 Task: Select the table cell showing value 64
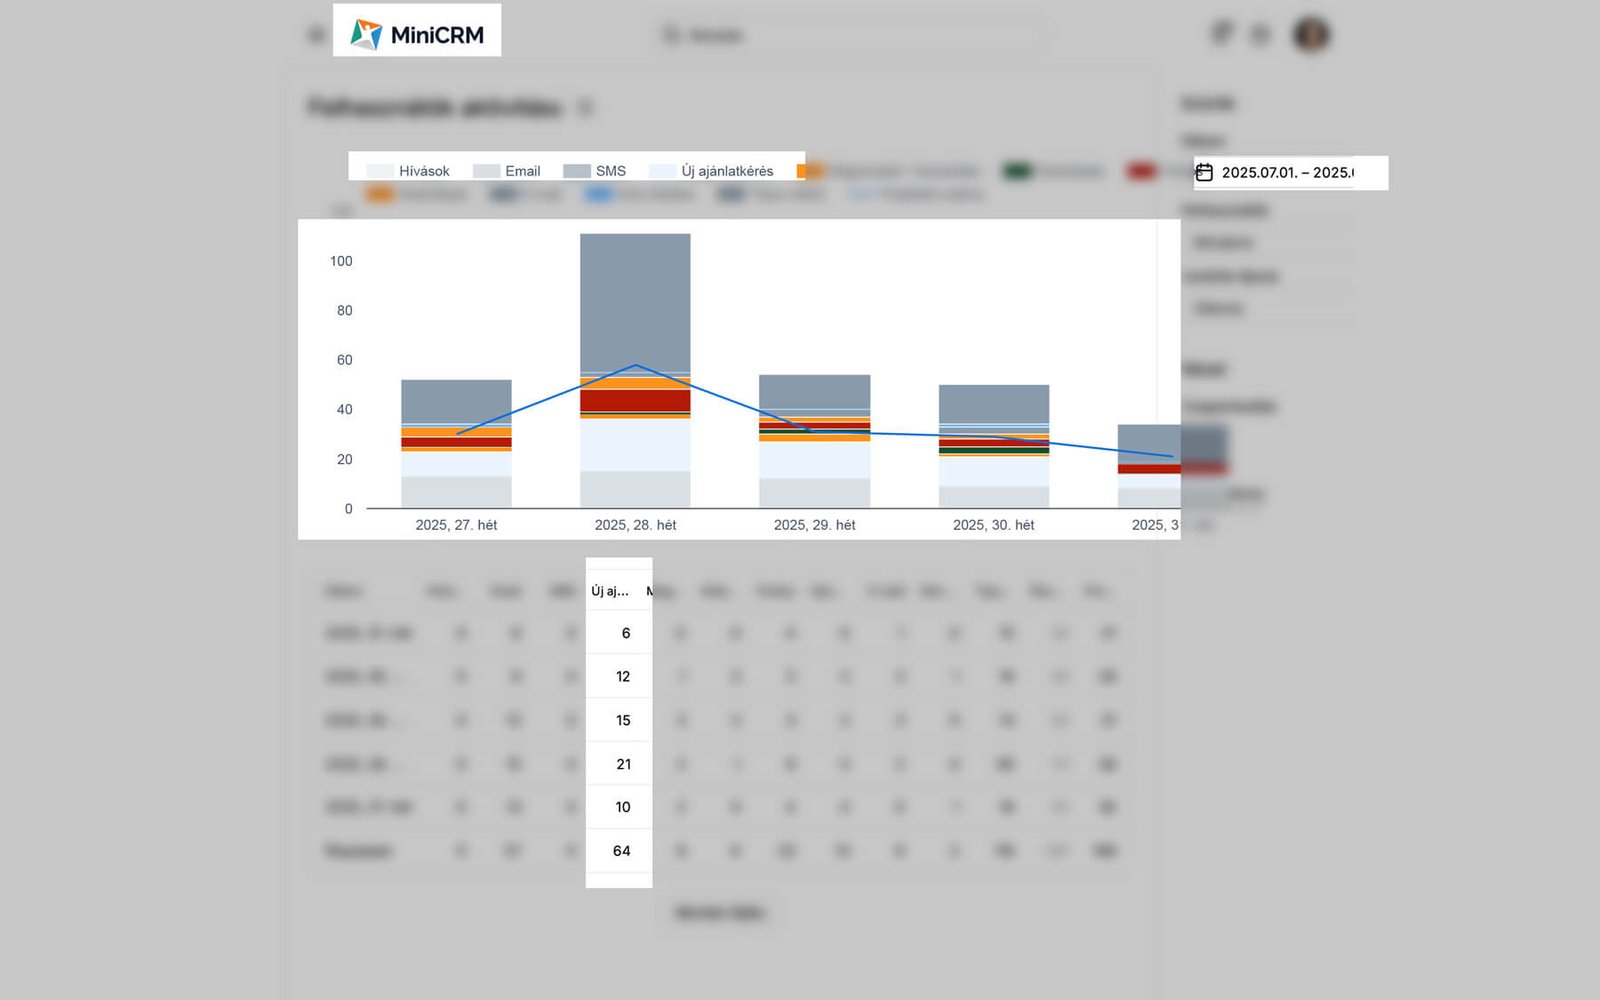pos(622,850)
